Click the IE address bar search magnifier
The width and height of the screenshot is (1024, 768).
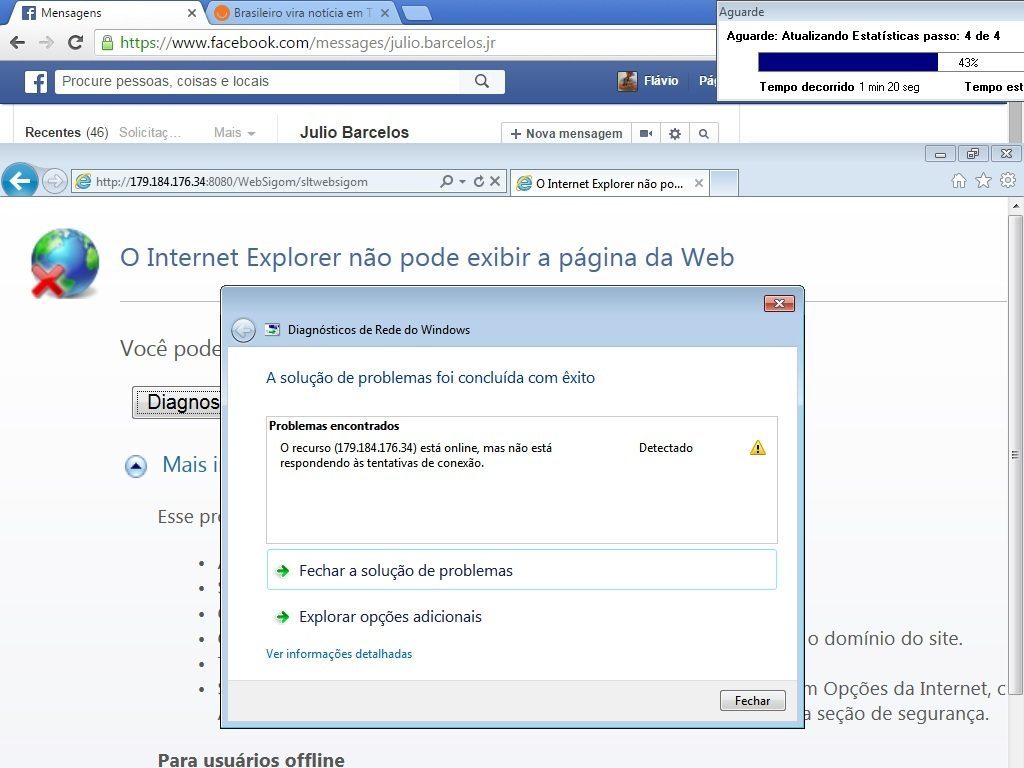click(447, 182)
